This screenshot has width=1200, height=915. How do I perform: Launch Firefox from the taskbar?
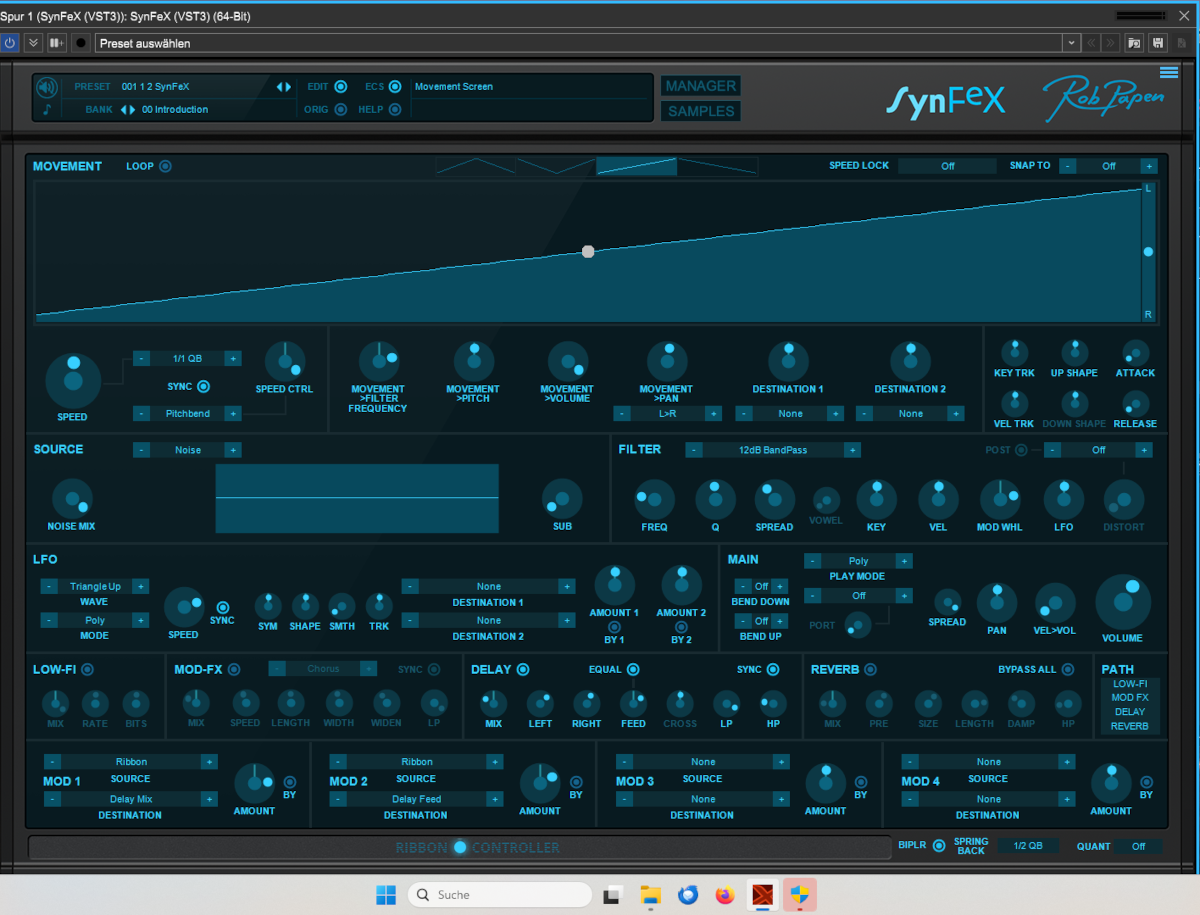click(x=724, y=895)
